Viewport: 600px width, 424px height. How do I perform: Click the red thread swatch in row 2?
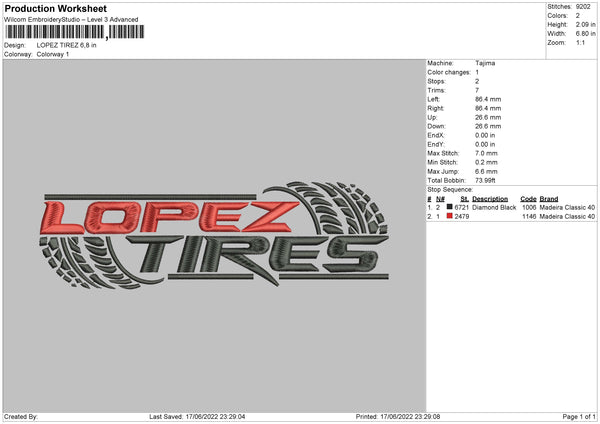450,216
